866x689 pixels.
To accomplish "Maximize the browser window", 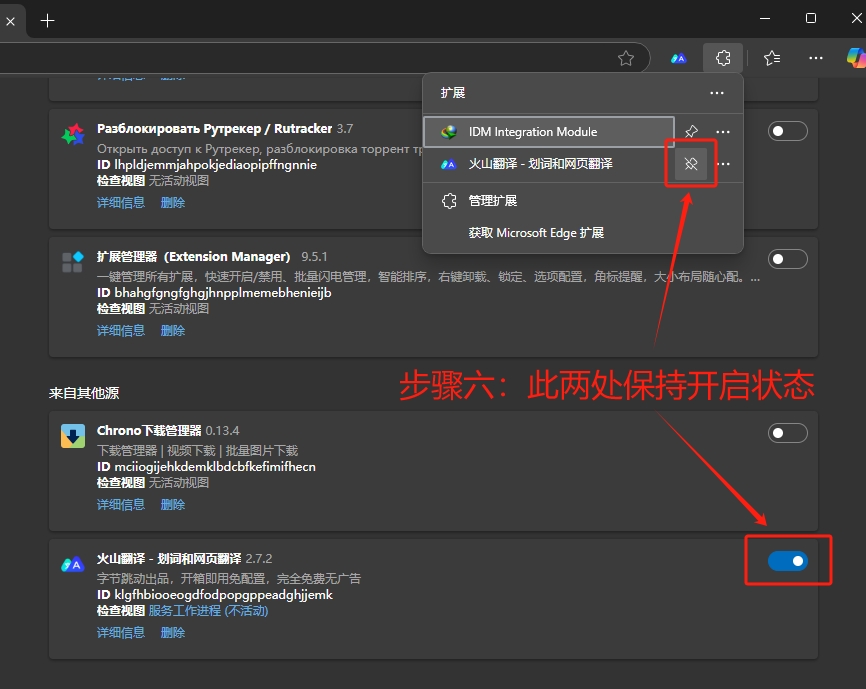I will 811,18.
